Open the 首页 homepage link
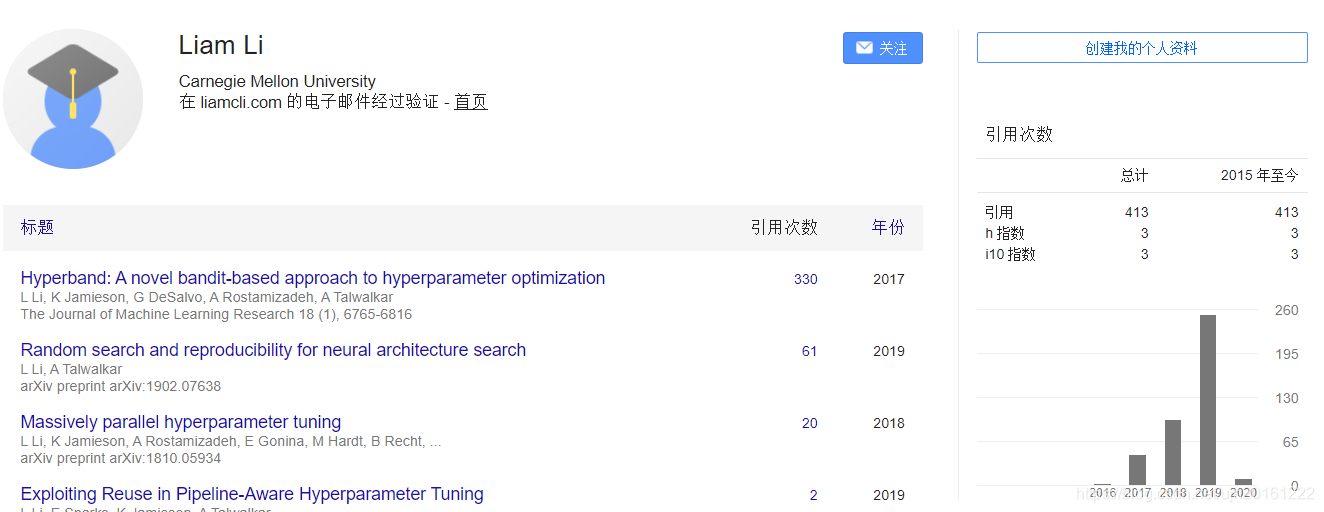The image size is (1324, 512). click(471, 101)
